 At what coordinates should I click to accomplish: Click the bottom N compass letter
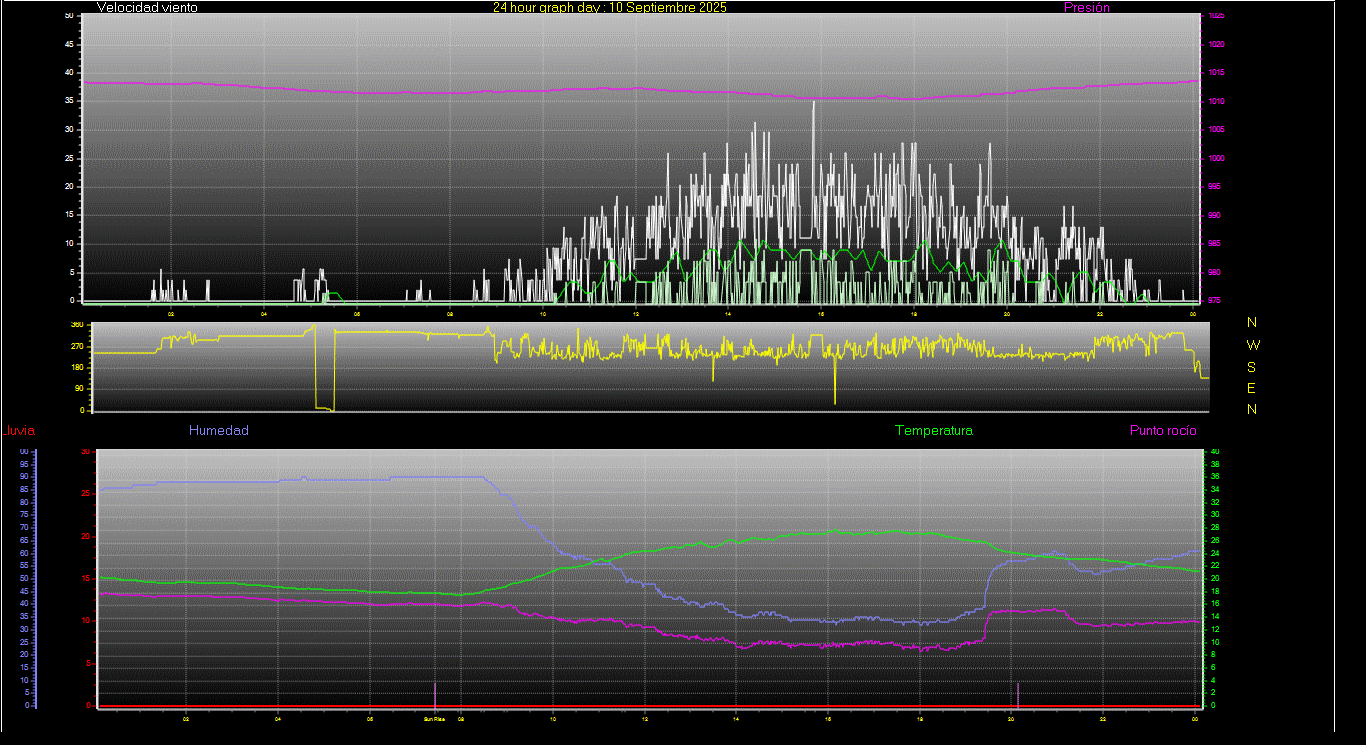pyautogui.click(x=1252, y=409)
